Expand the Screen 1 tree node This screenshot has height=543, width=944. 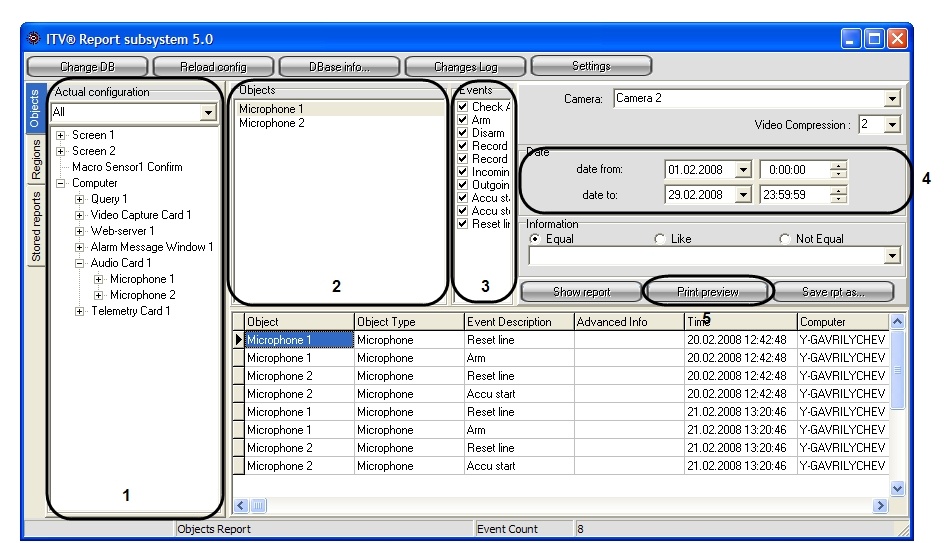62,135
